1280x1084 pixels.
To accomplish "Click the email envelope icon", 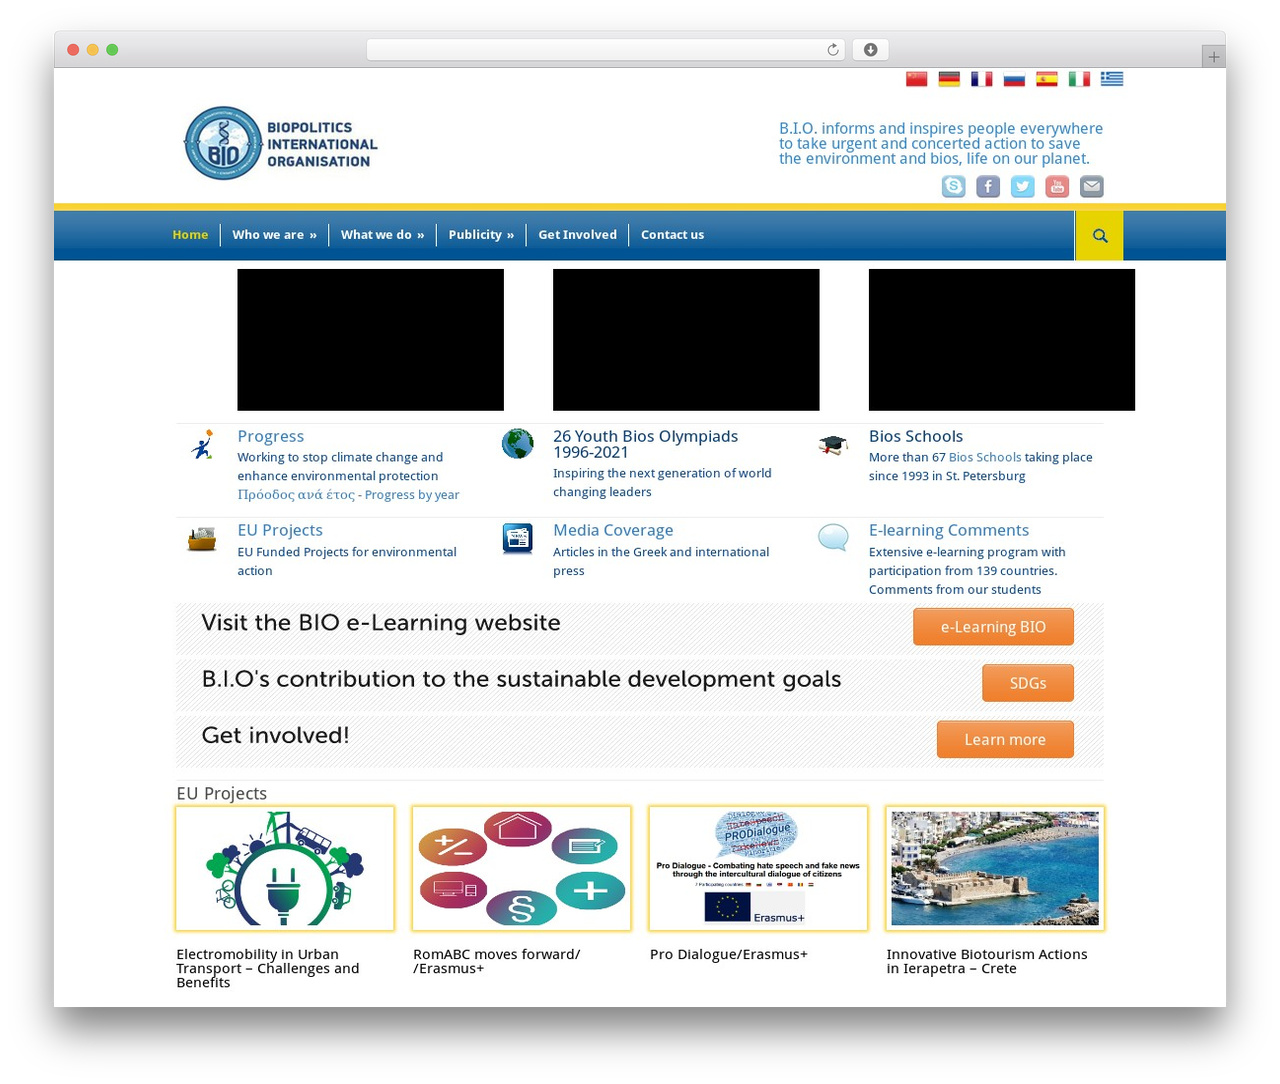I will pyautogui.click(x=1092, y=186).
